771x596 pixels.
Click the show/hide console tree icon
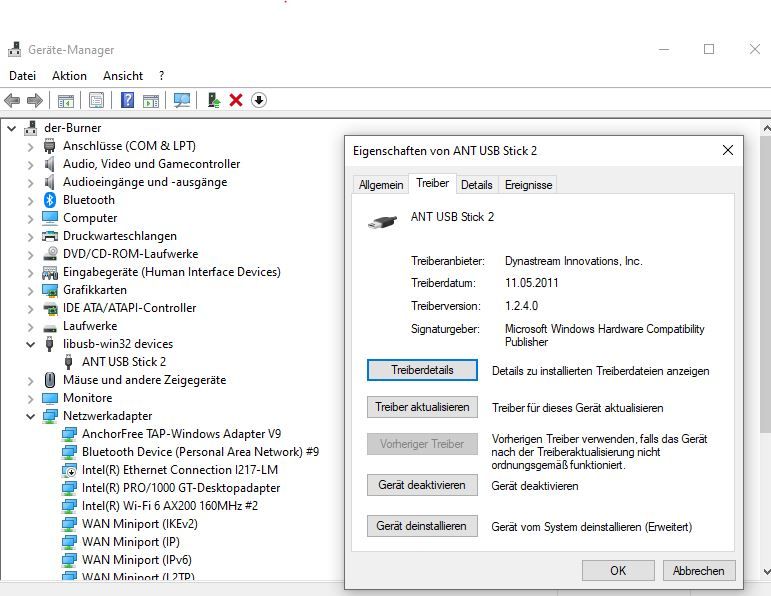pos(65,100)
